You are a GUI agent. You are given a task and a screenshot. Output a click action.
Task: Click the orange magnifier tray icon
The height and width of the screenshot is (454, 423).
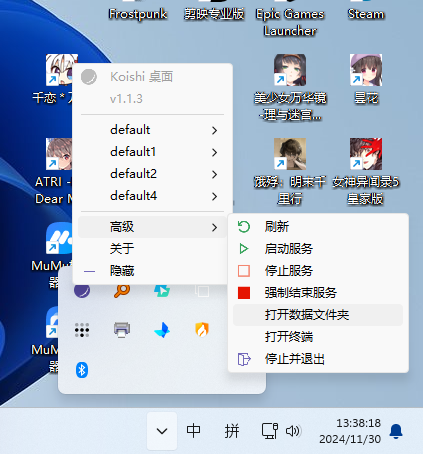122,291
